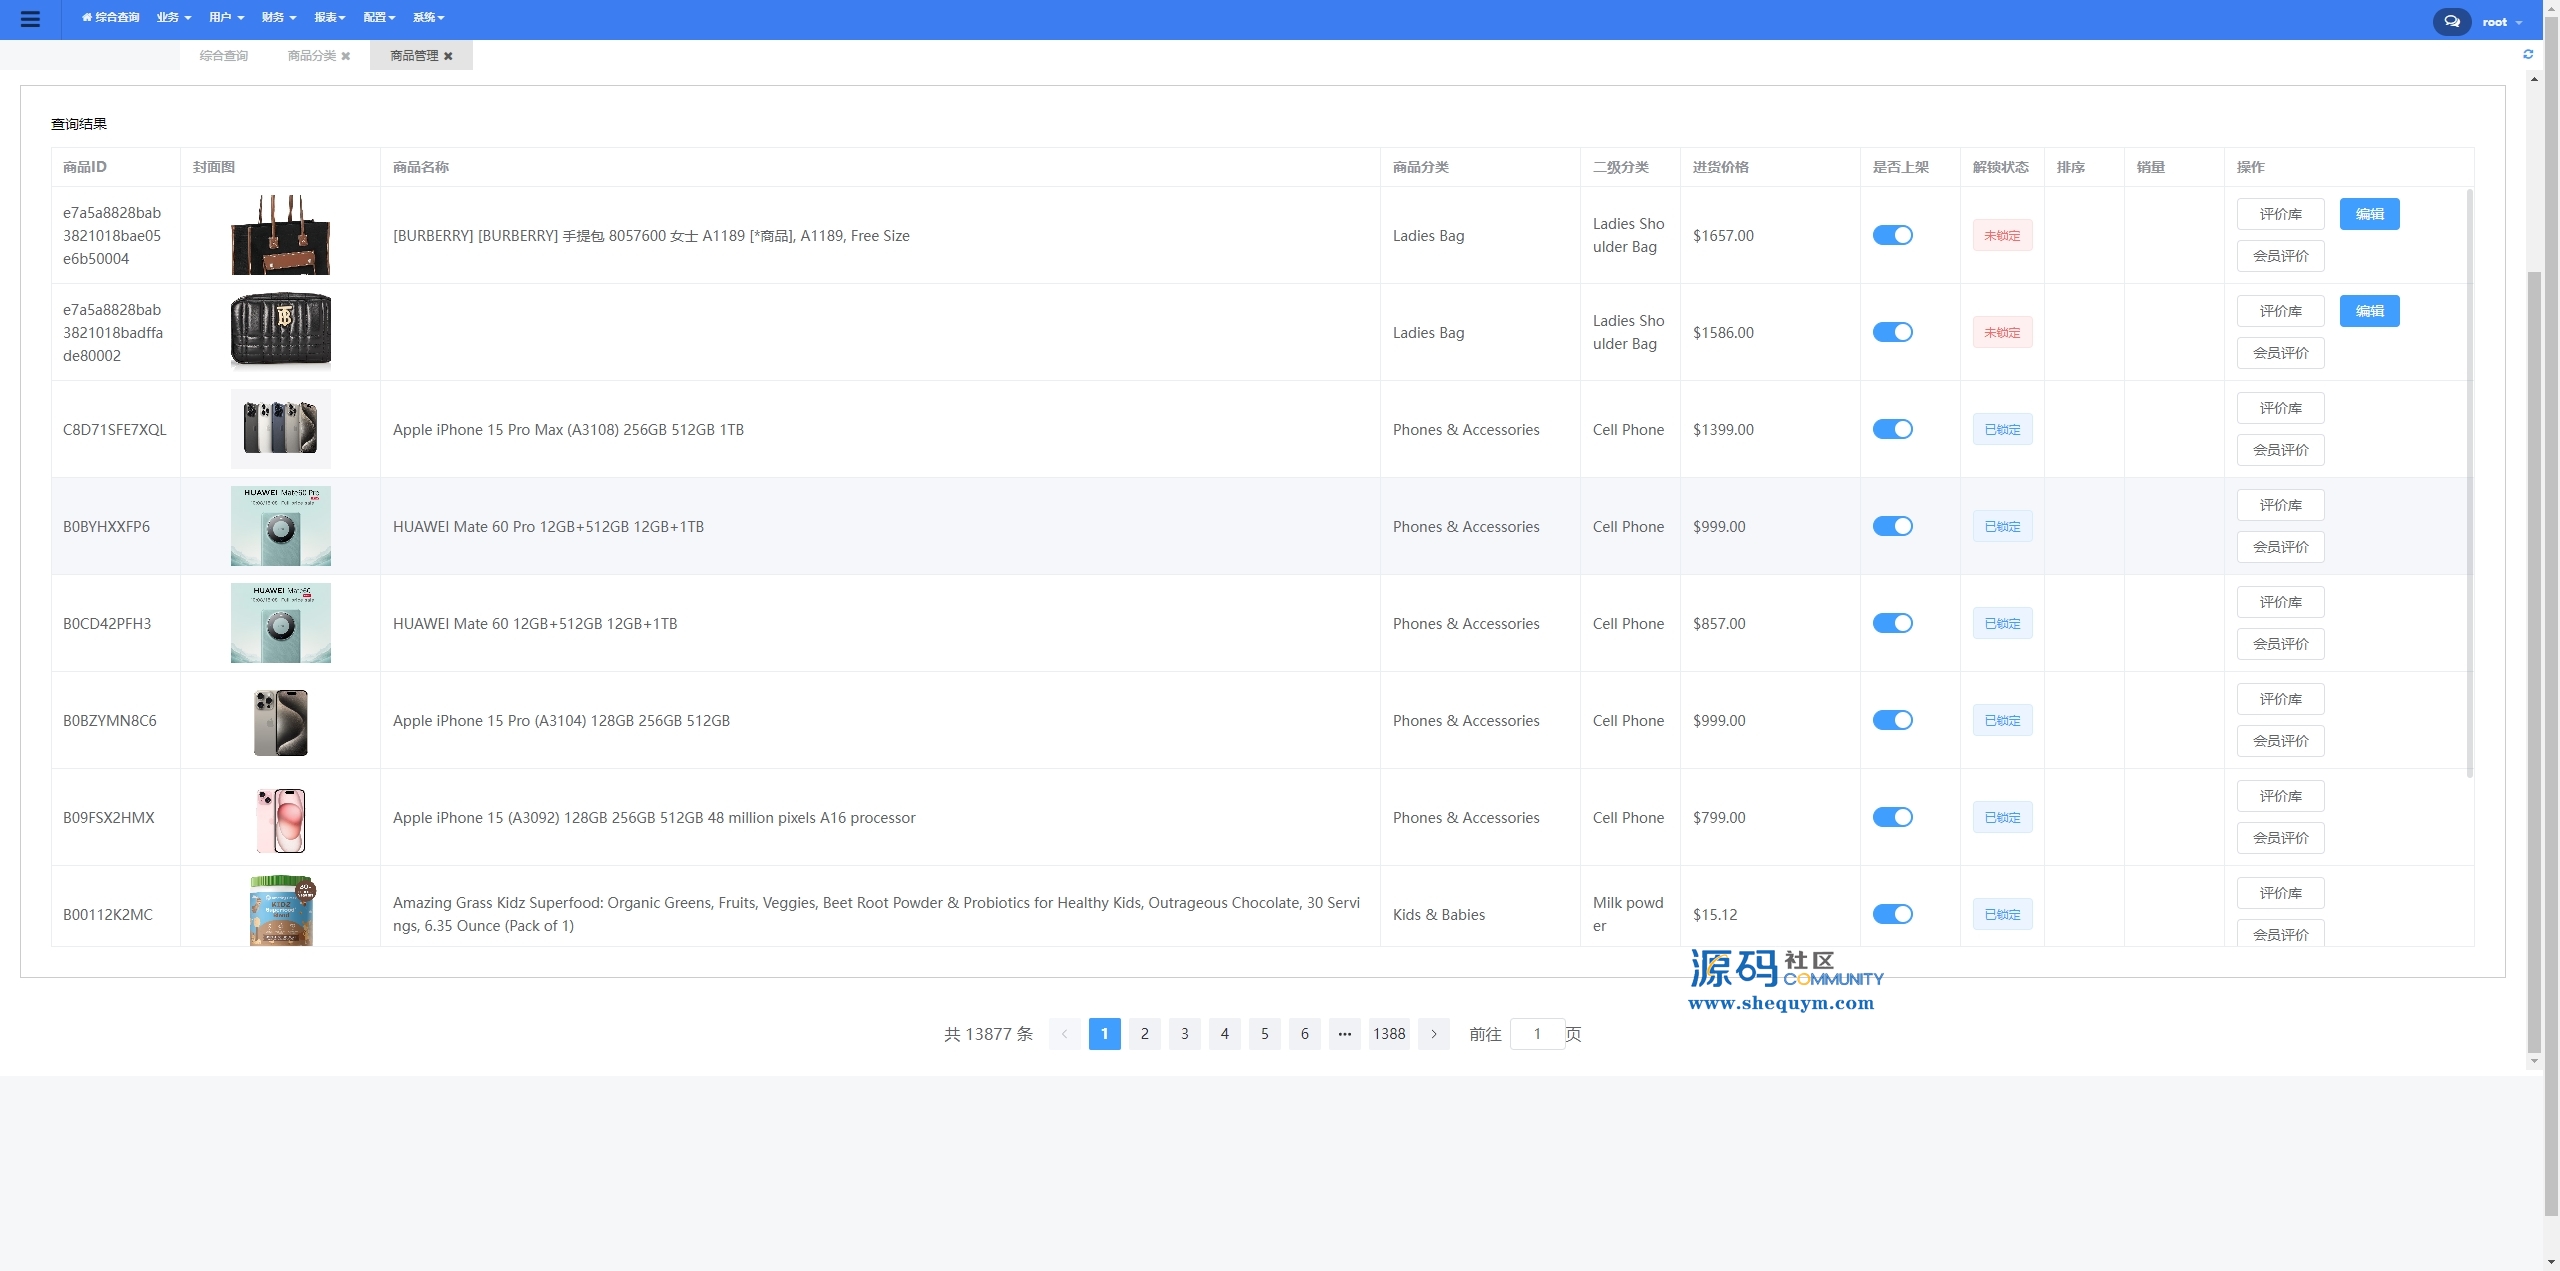Open the chat messages icon
This screenshot has height=1271, width=2560.
[x=2451, y=21]
